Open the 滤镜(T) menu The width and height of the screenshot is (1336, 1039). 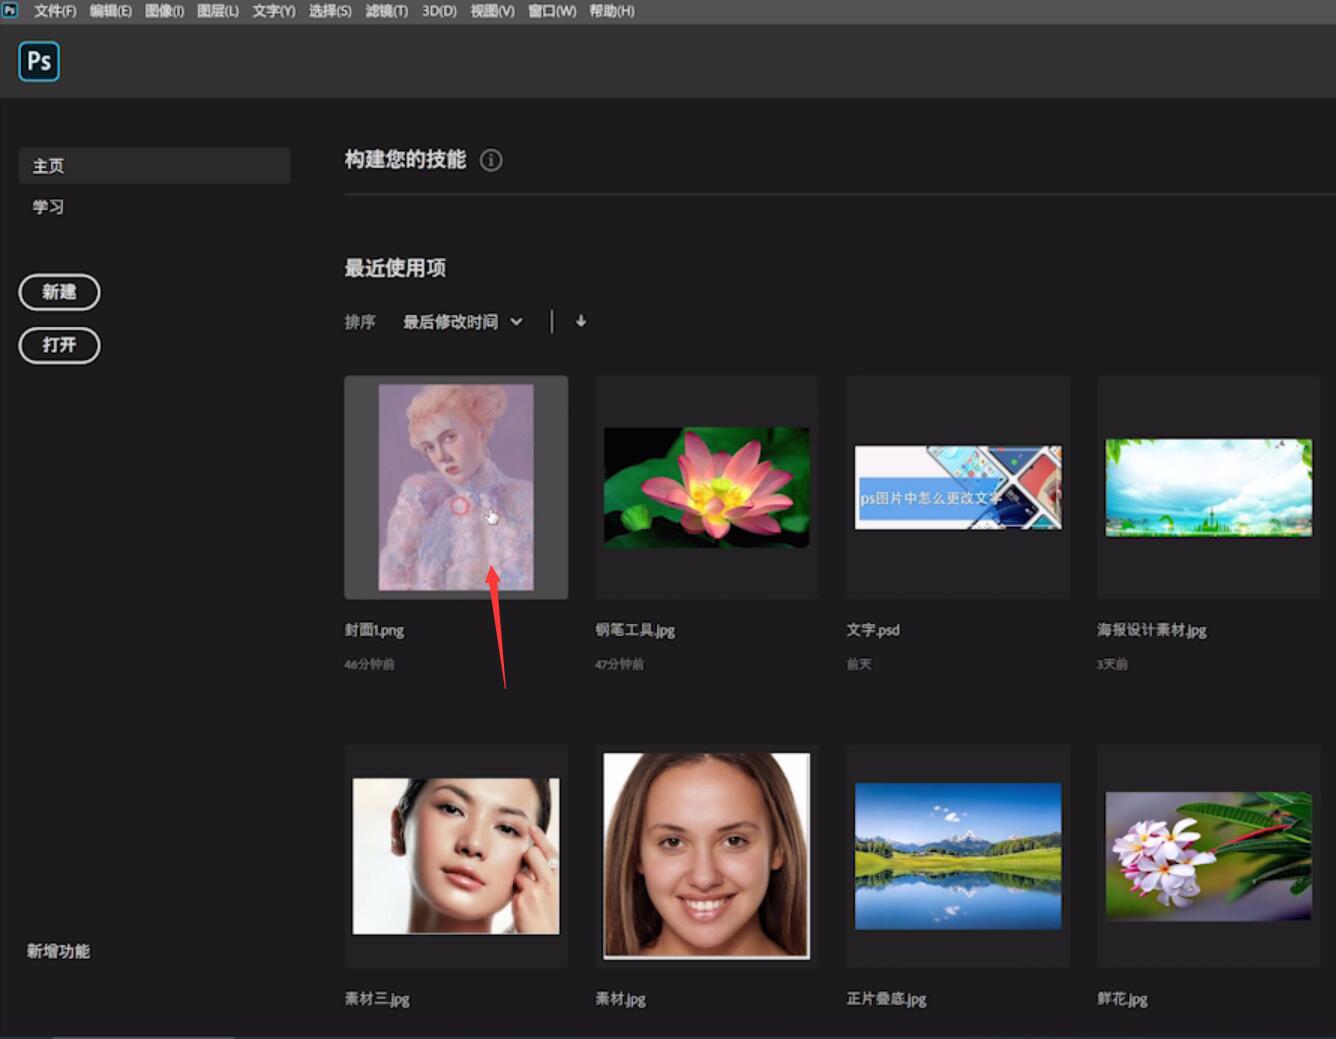387,11
